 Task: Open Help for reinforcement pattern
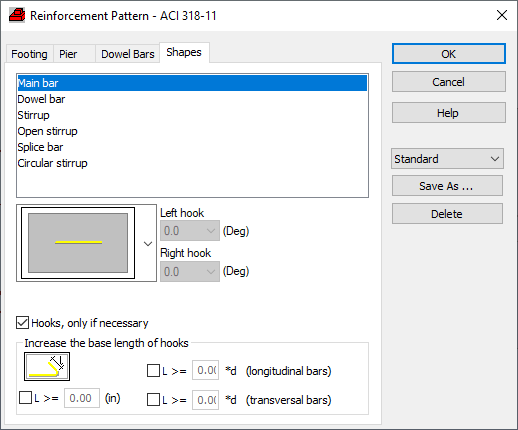[449, 113]
